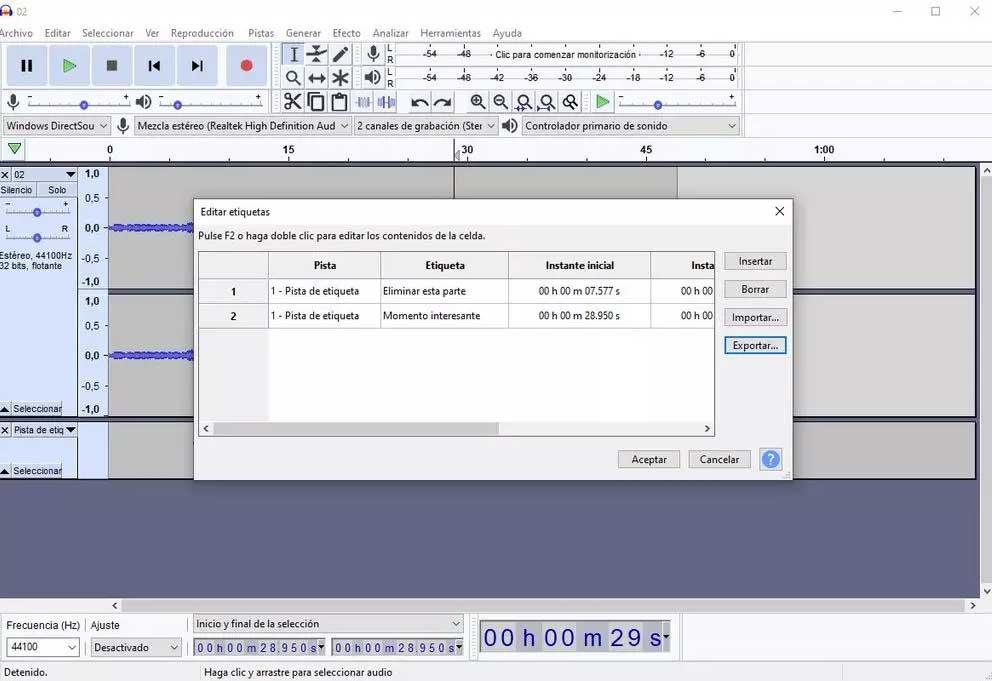Select the 'Momento interesante' label cell
The image size is (992, 681).
click(444, 316)
